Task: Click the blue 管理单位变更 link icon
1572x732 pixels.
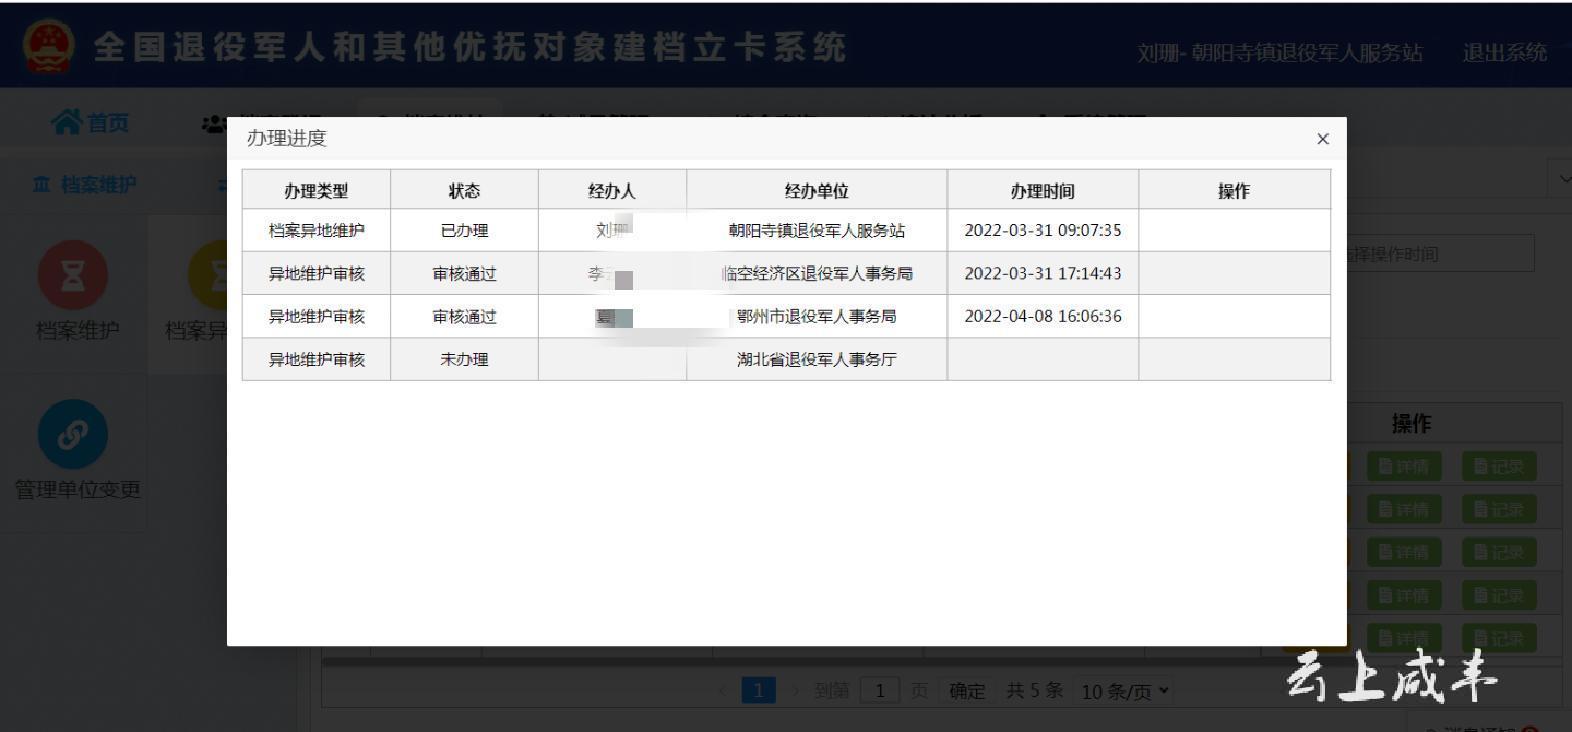Action: (x=72, y=434)
